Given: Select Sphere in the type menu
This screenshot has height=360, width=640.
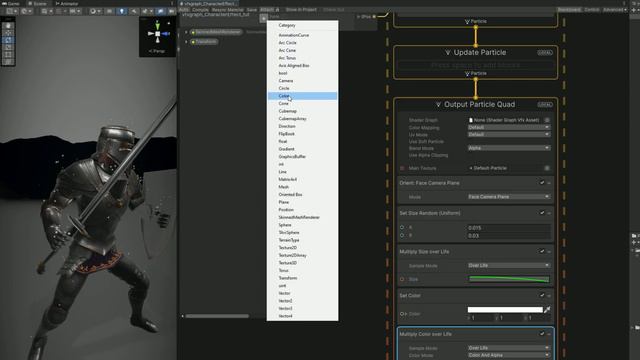Looking at the screenshot, I should click(302, 225).
